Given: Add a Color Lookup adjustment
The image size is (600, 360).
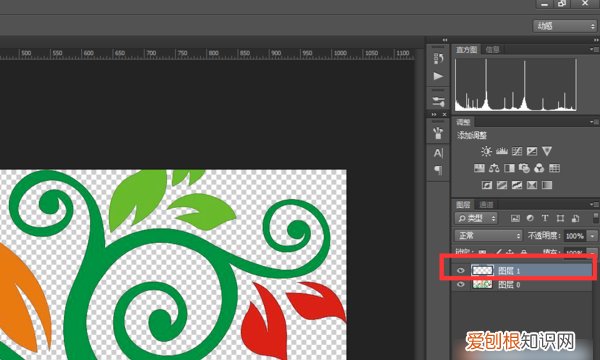Looking at the screenshot, I should (554, 168).
